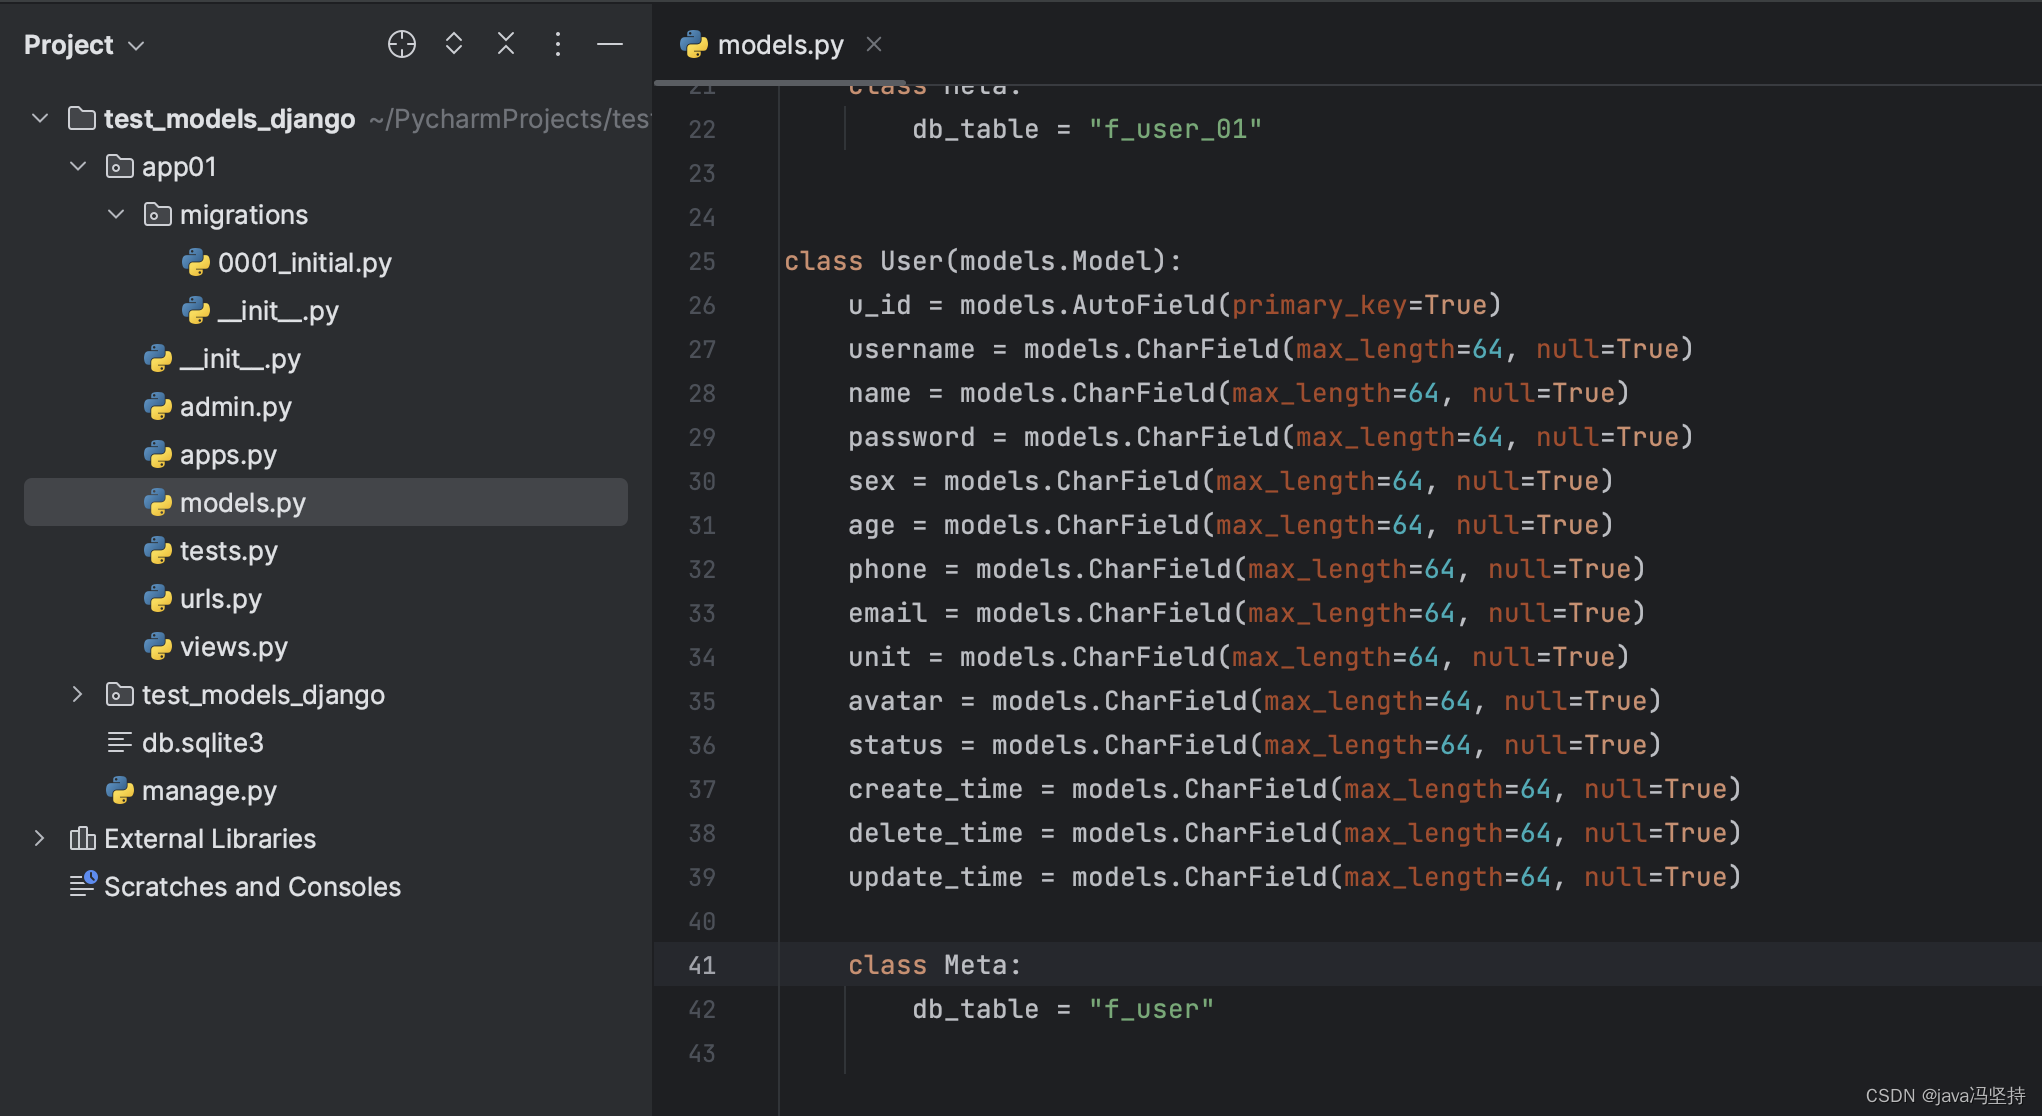This screenshot has width=2042, height=1116.
Task: Open the Project panel options menu
Action: (x=558, y=44)
